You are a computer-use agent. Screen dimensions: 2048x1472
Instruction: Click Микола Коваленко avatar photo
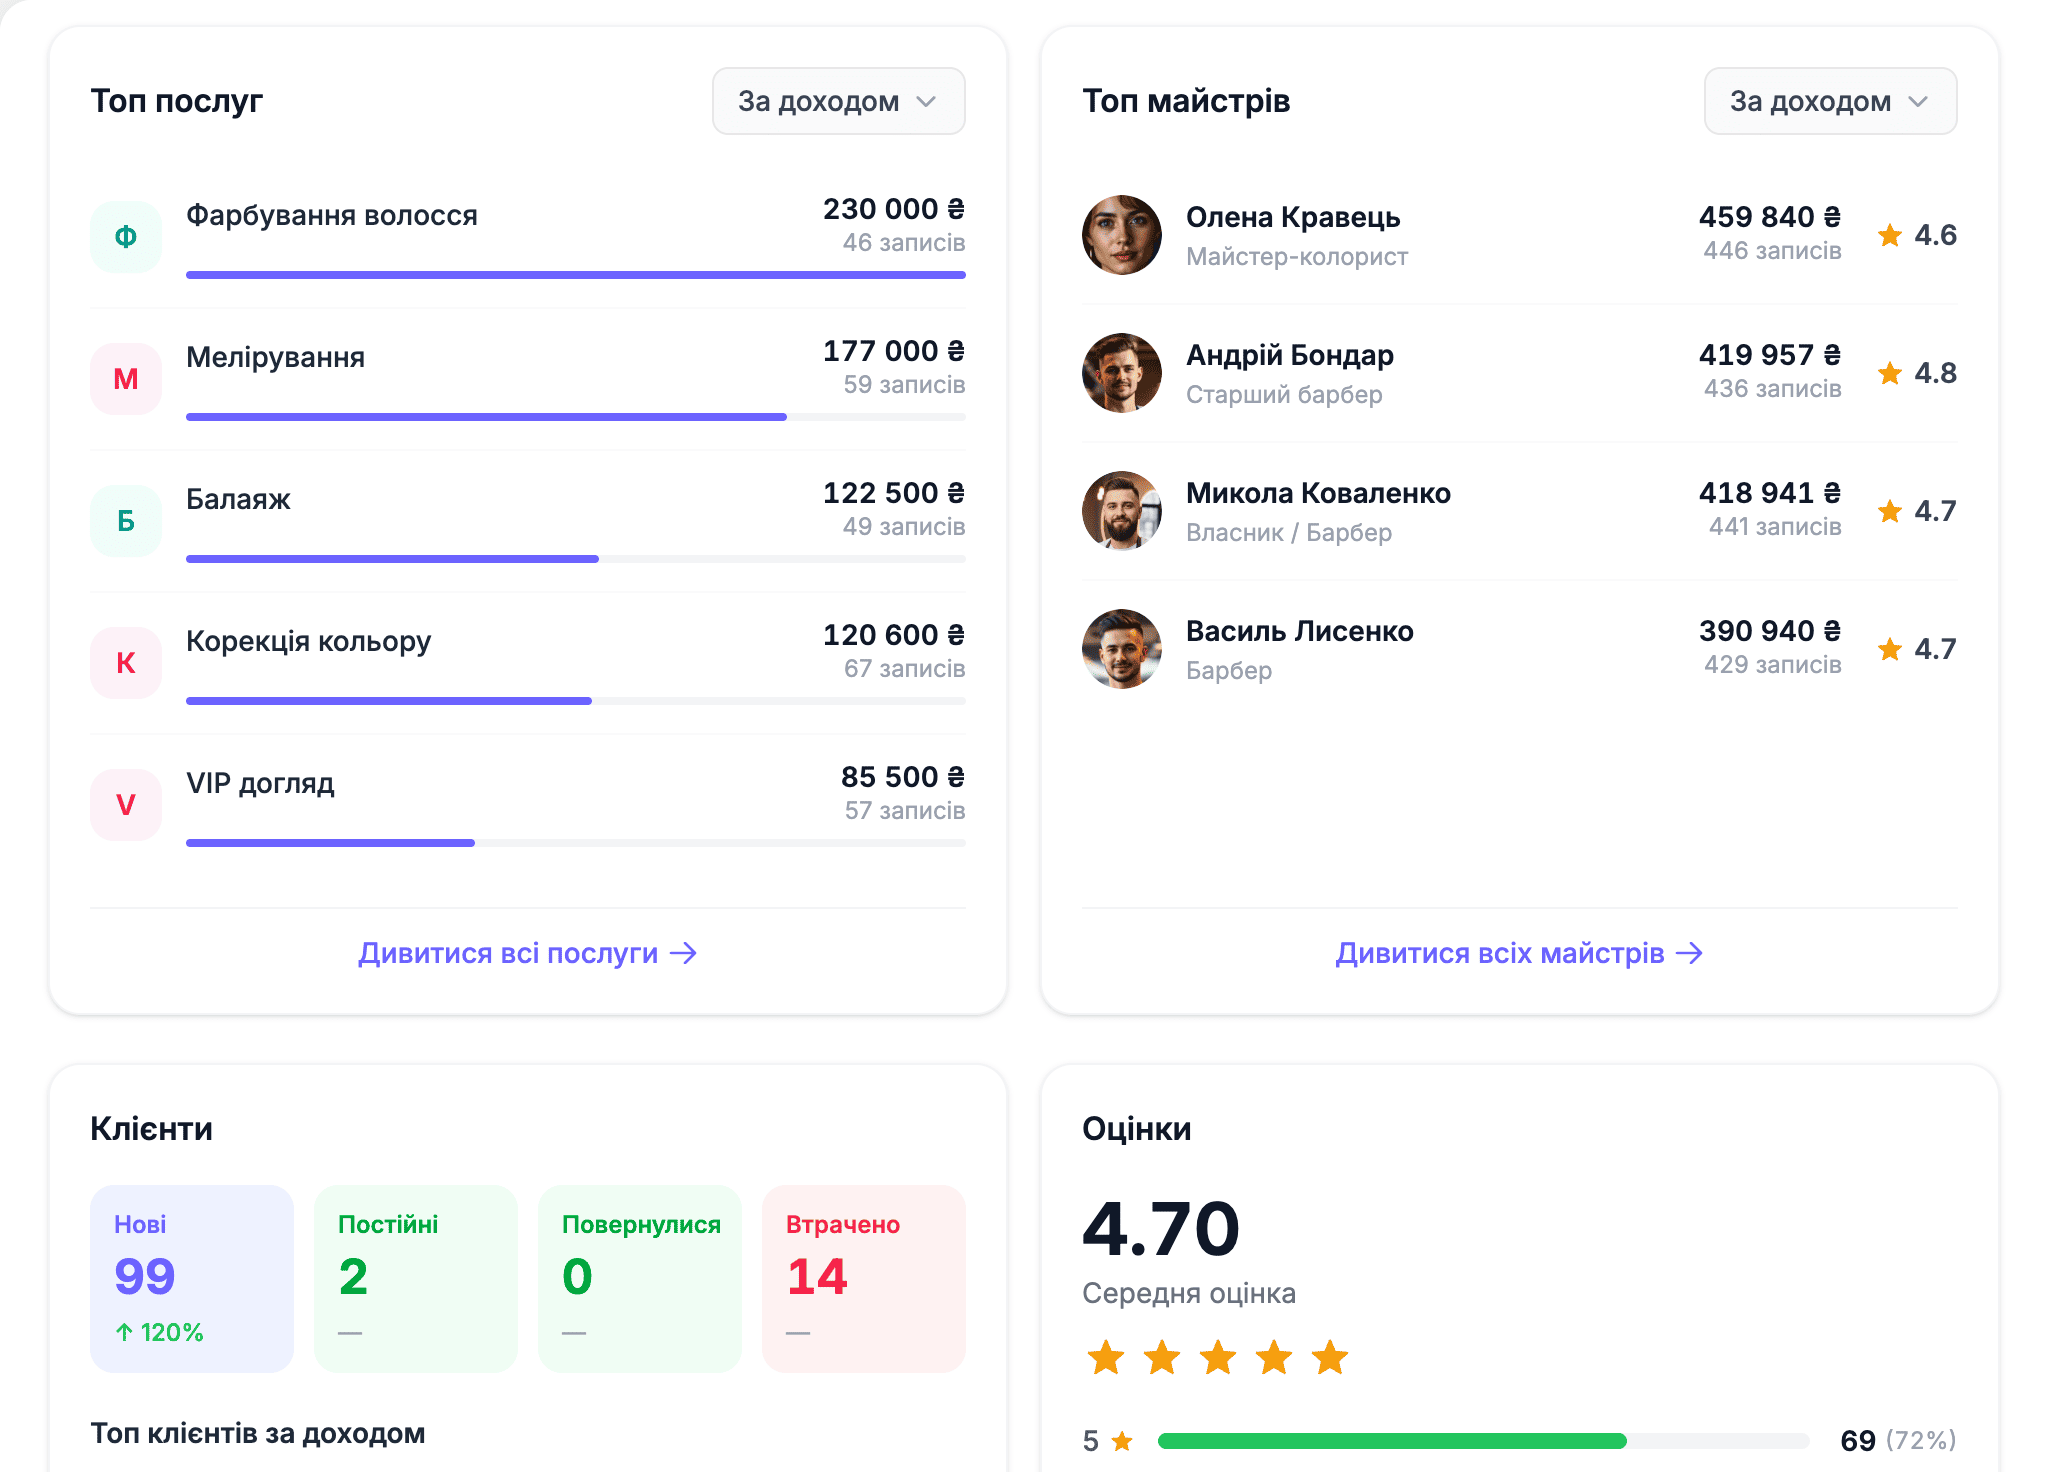click(1122, 511)
